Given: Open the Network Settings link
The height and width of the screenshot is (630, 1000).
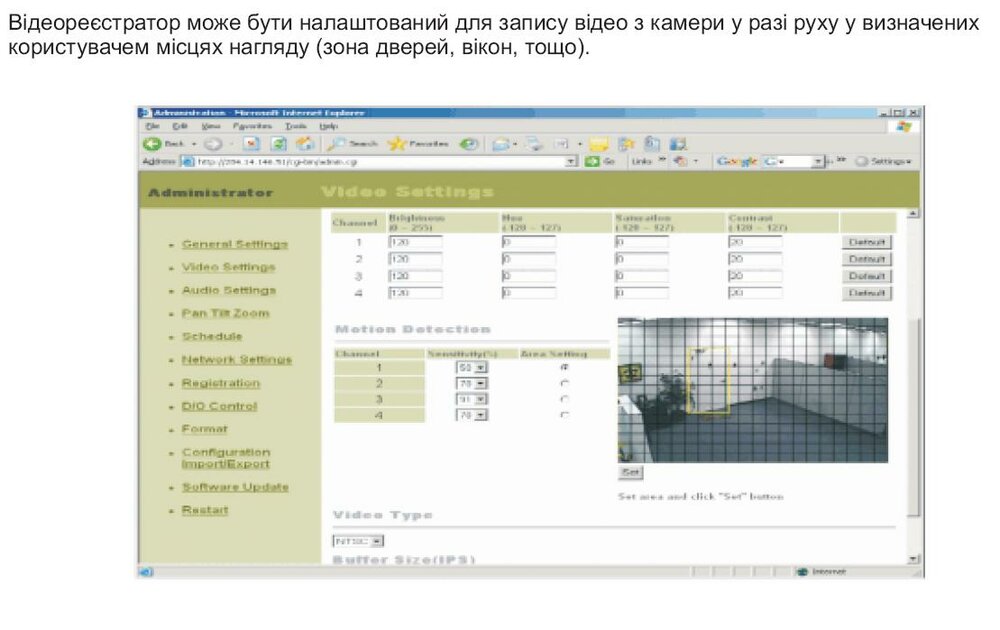Looking at the screenshot, I should pos(236,360).
